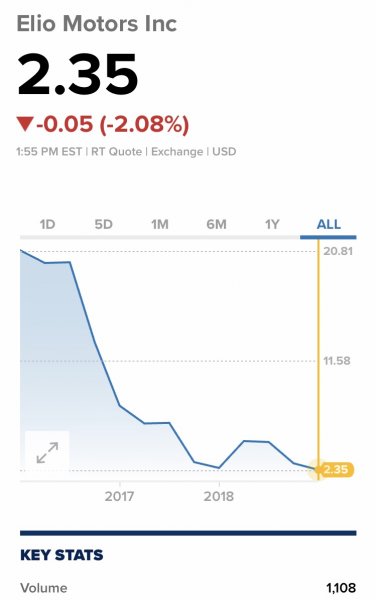Expand chart to fullscreen with arrows icon

click(47, 452)
